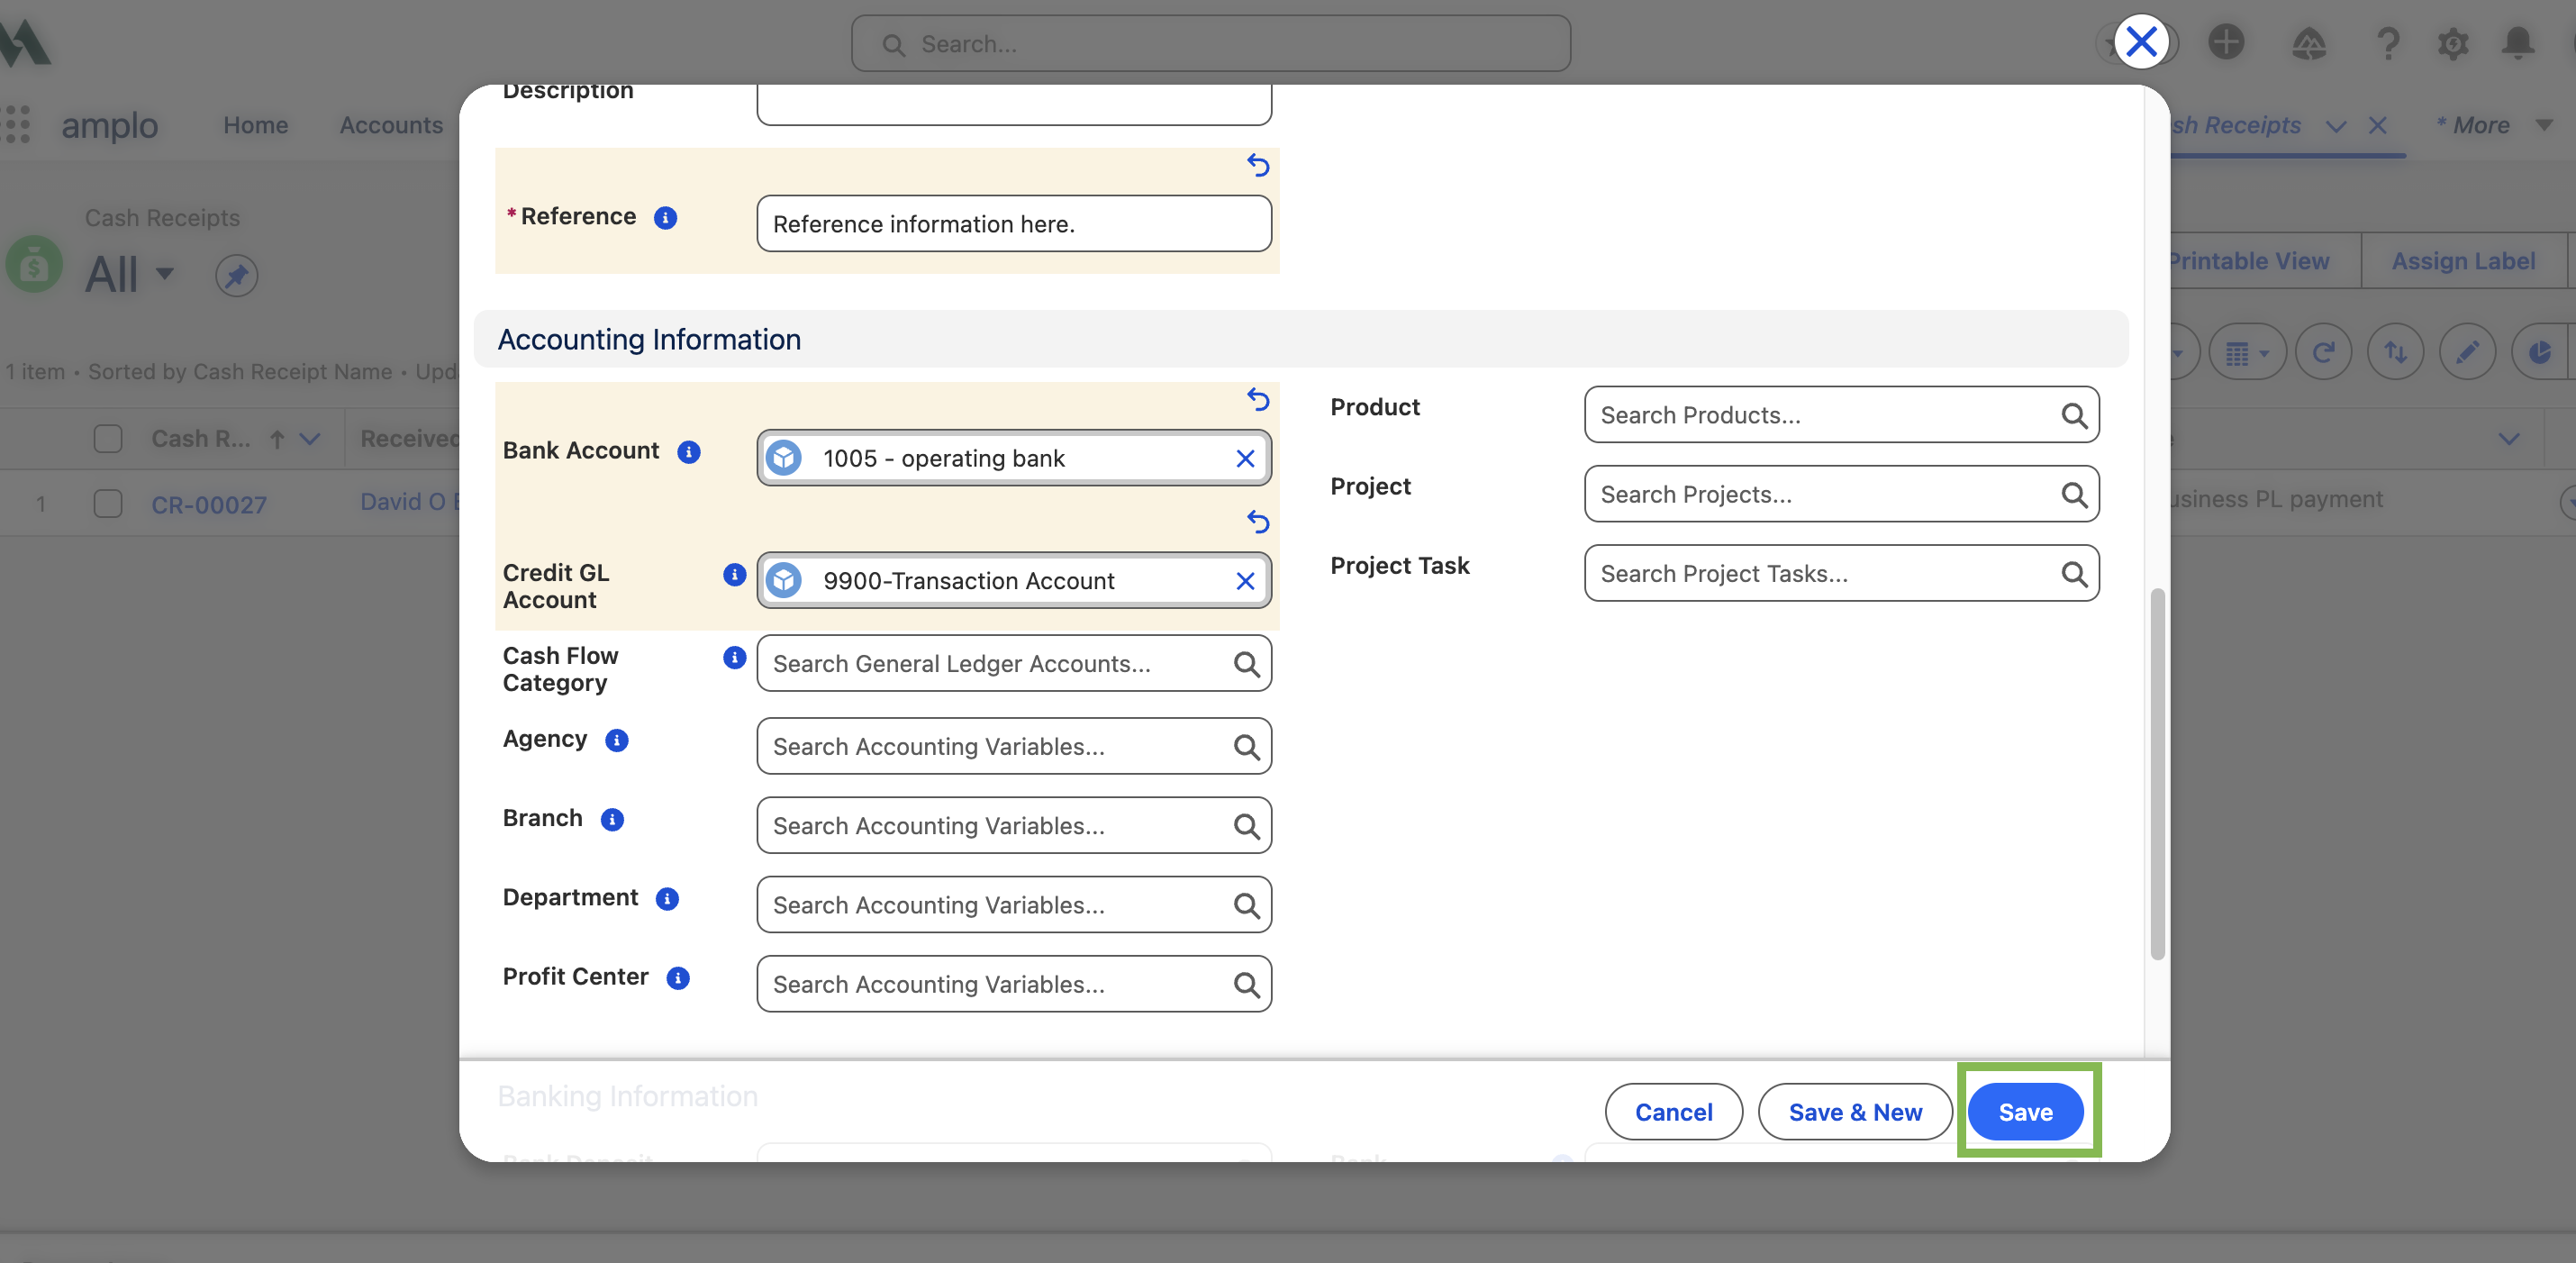The image size is (2576, 1263).
Task: Open the help question mark icon
Action: tap(2387, 43)
